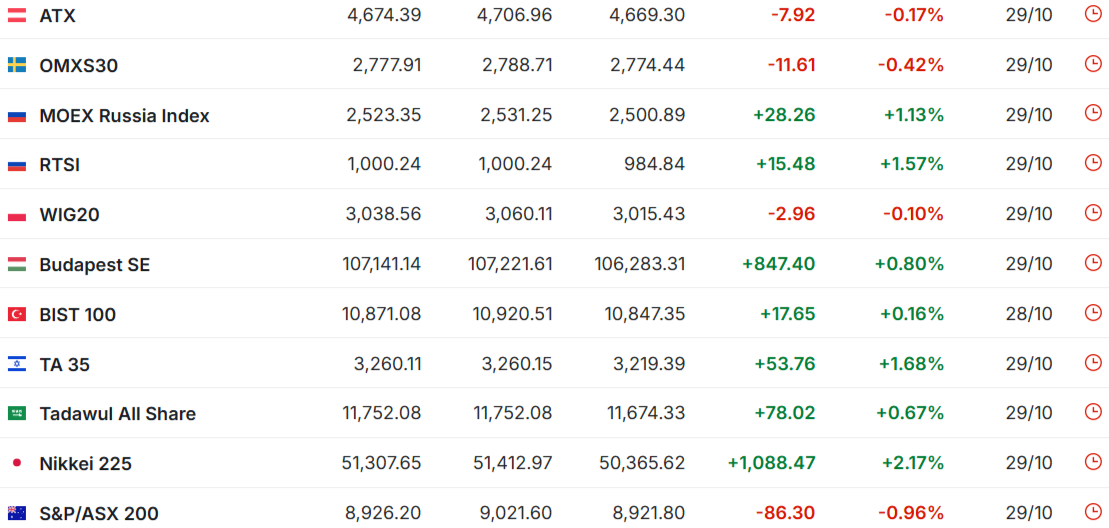Screen dimensions: 1109x528
Task: Click the Australian flag icon beside S&P/ASX 200
Action: (x=17, y=513)
